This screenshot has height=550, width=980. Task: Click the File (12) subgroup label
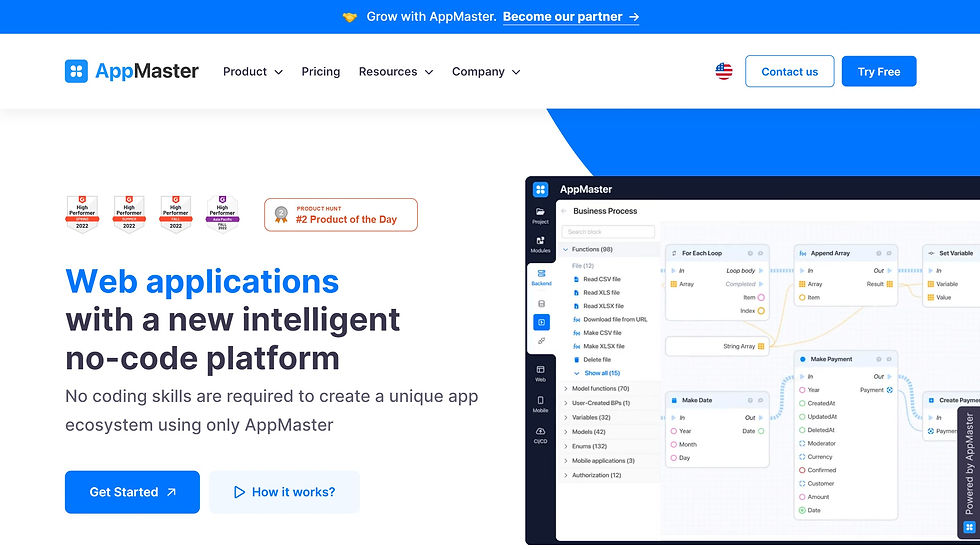click(x=582, y=266)
